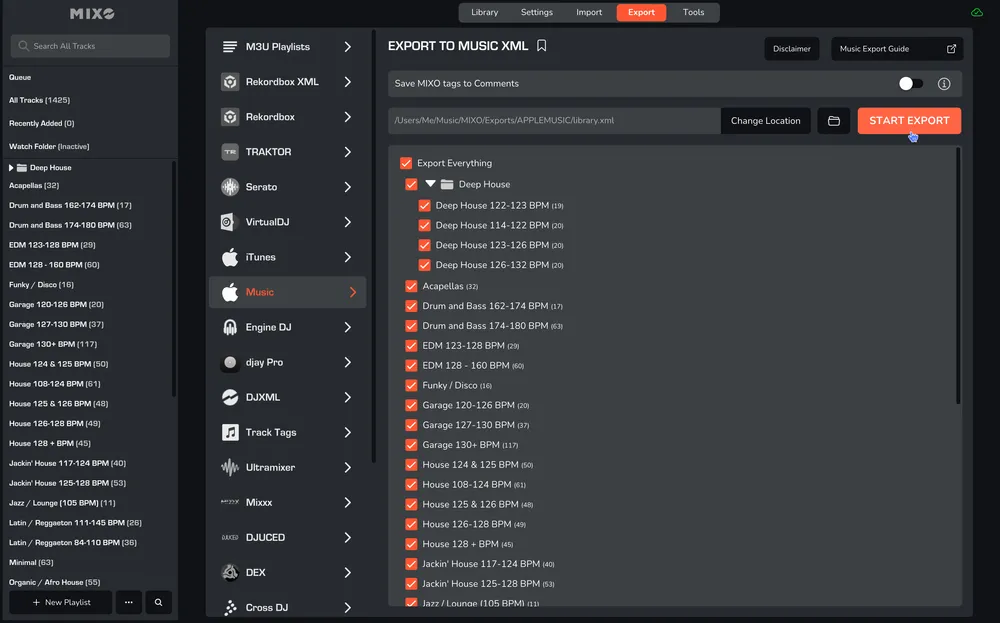This screenshot has width=1000, height=623.
Task: Uncheck the Export Everything checkbox
Action: tap(405, 162)
